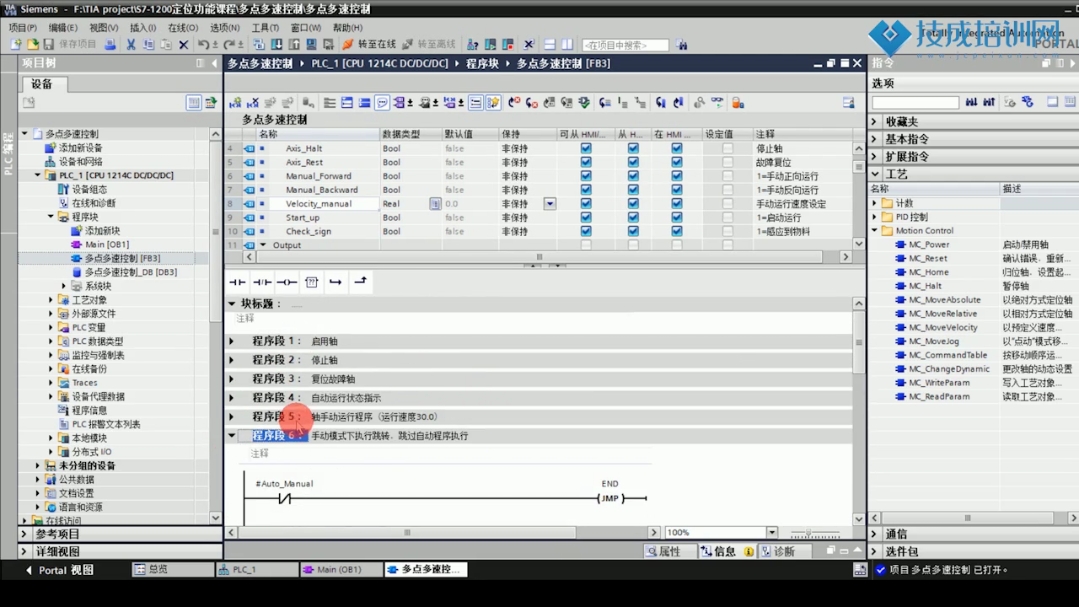This screenshot has width=1079, height=607.
Task: Expand the 工艺对象 tree folder
Action: pyautogui.click(x=51, y=300)
